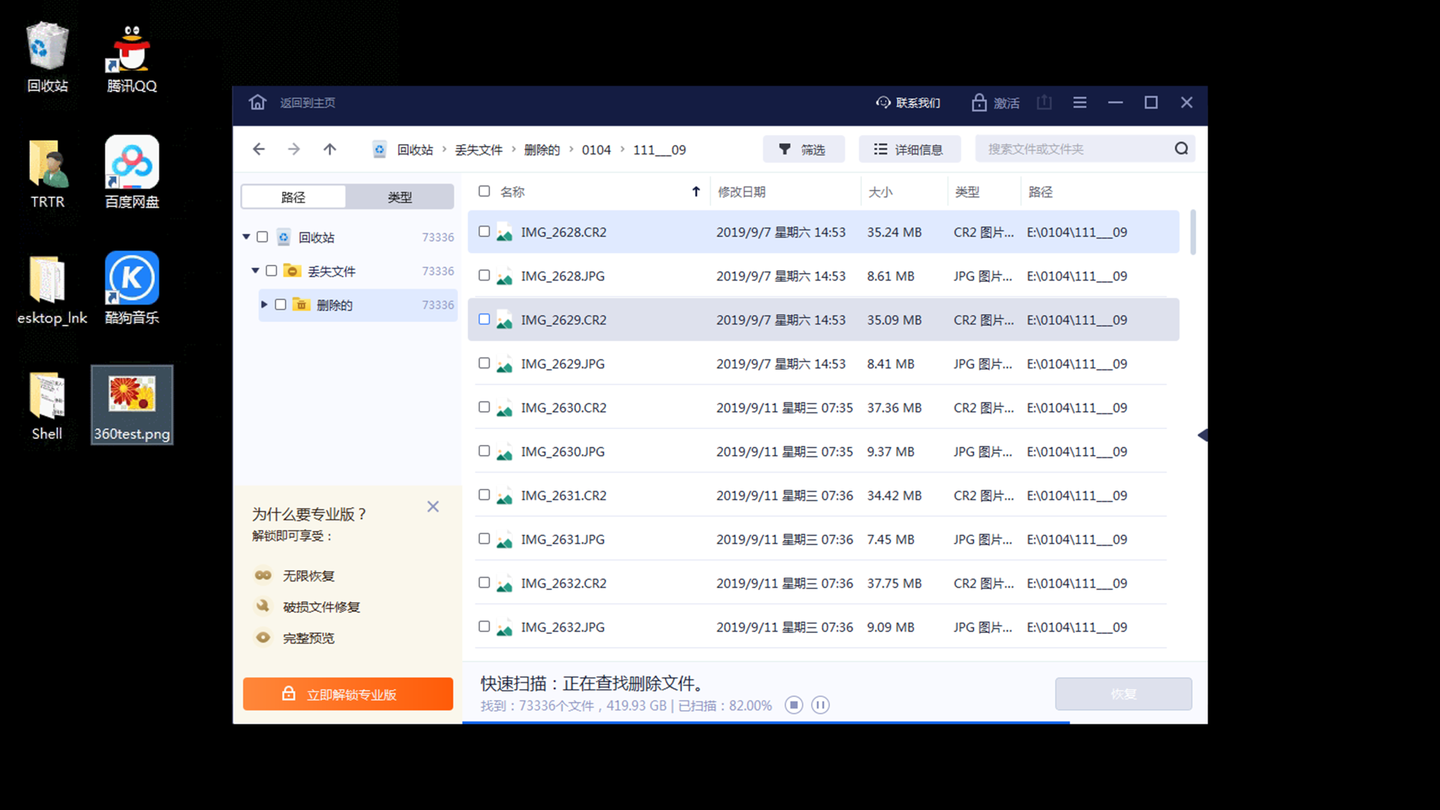Go up one folder level
Viewport: 1440px width, 810px height.
[x=330, y=149]
